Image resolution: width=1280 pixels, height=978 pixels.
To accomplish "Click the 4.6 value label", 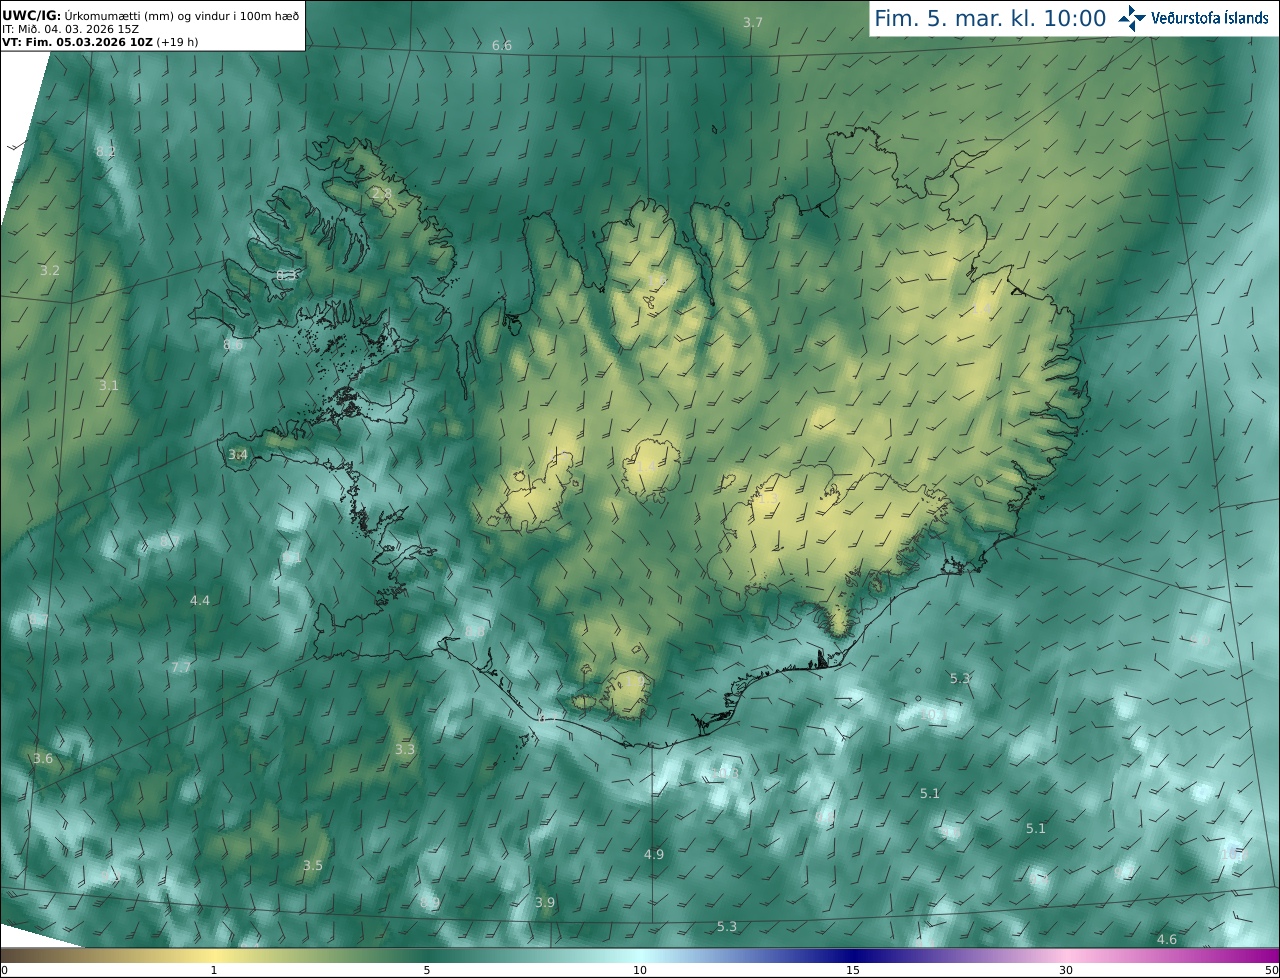I will tap(1166, 939).
